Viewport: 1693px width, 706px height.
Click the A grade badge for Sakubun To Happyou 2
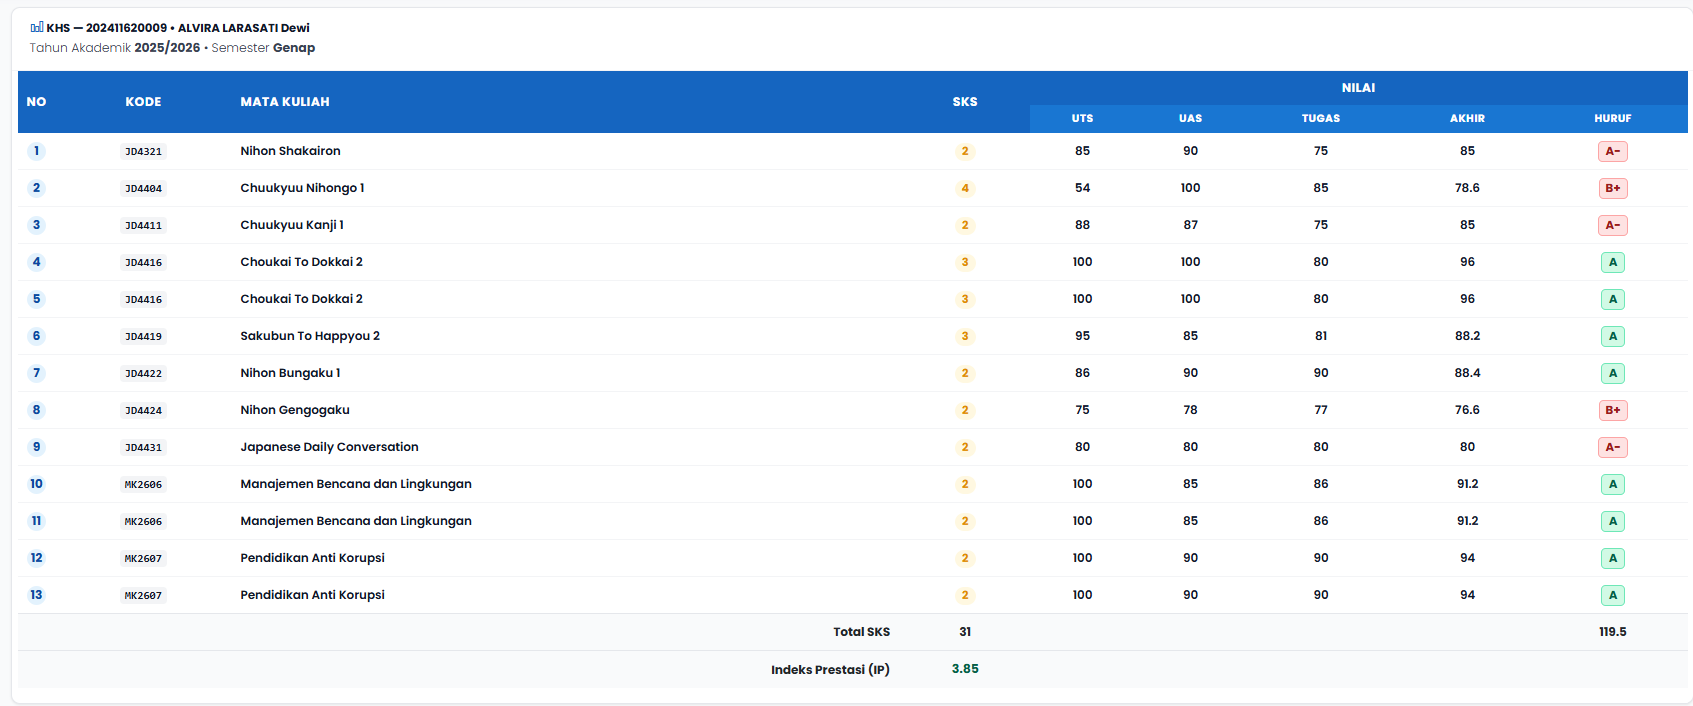click(x=1612, y=336)
